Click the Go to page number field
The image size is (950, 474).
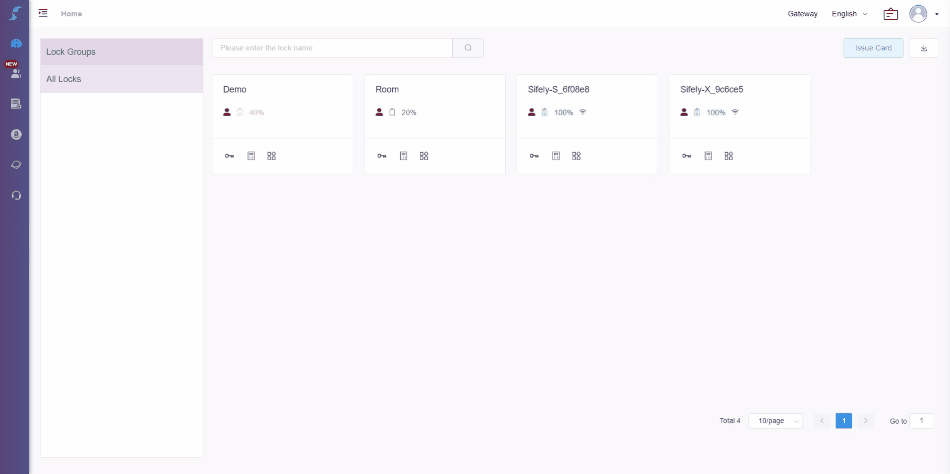click(922, 421)
